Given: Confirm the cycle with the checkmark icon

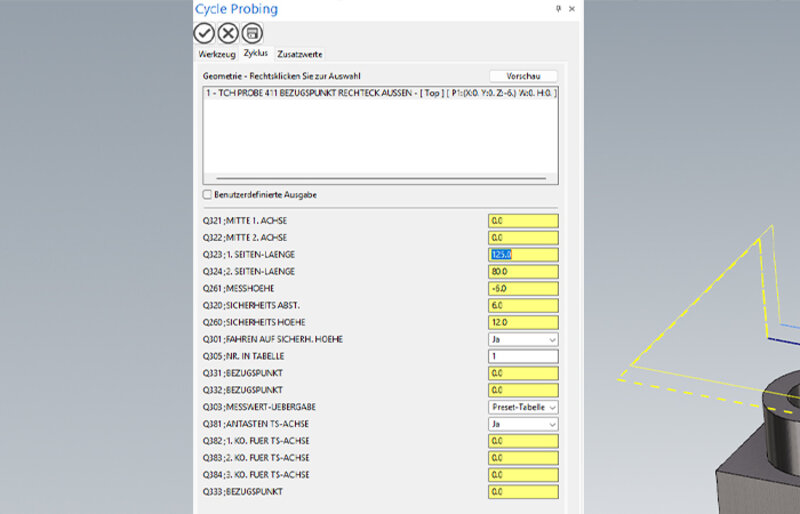Looking at the screenshot, I should click(x=204, y=33).
